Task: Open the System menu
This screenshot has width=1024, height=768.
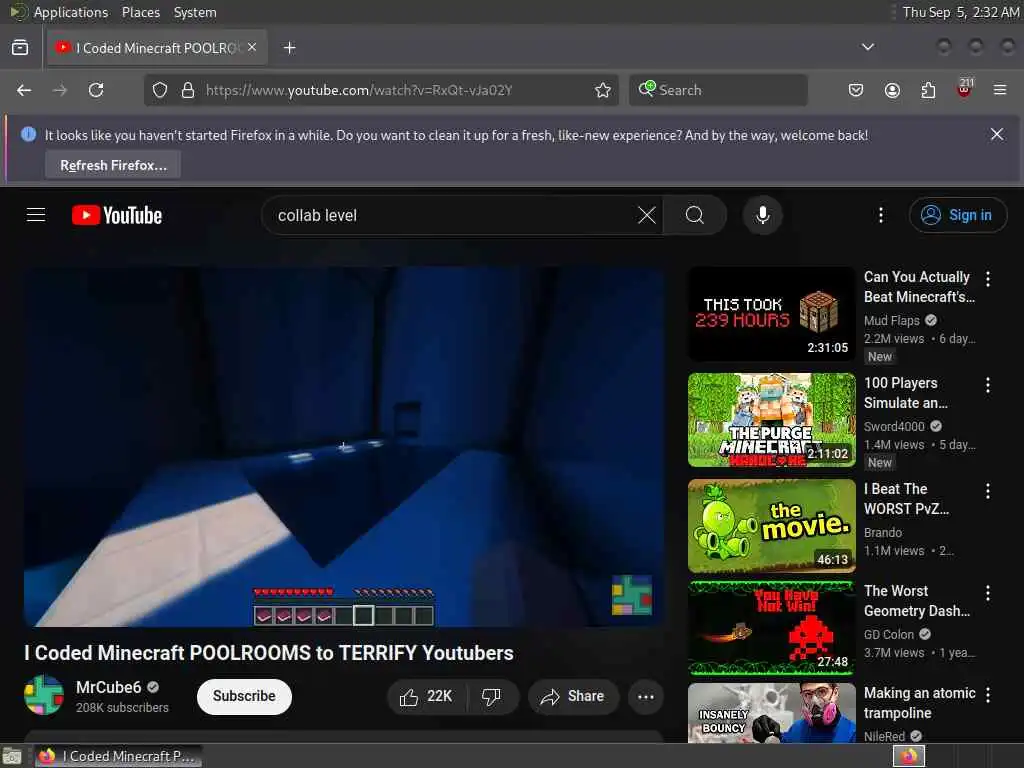Action: click(x=195, y=12)
